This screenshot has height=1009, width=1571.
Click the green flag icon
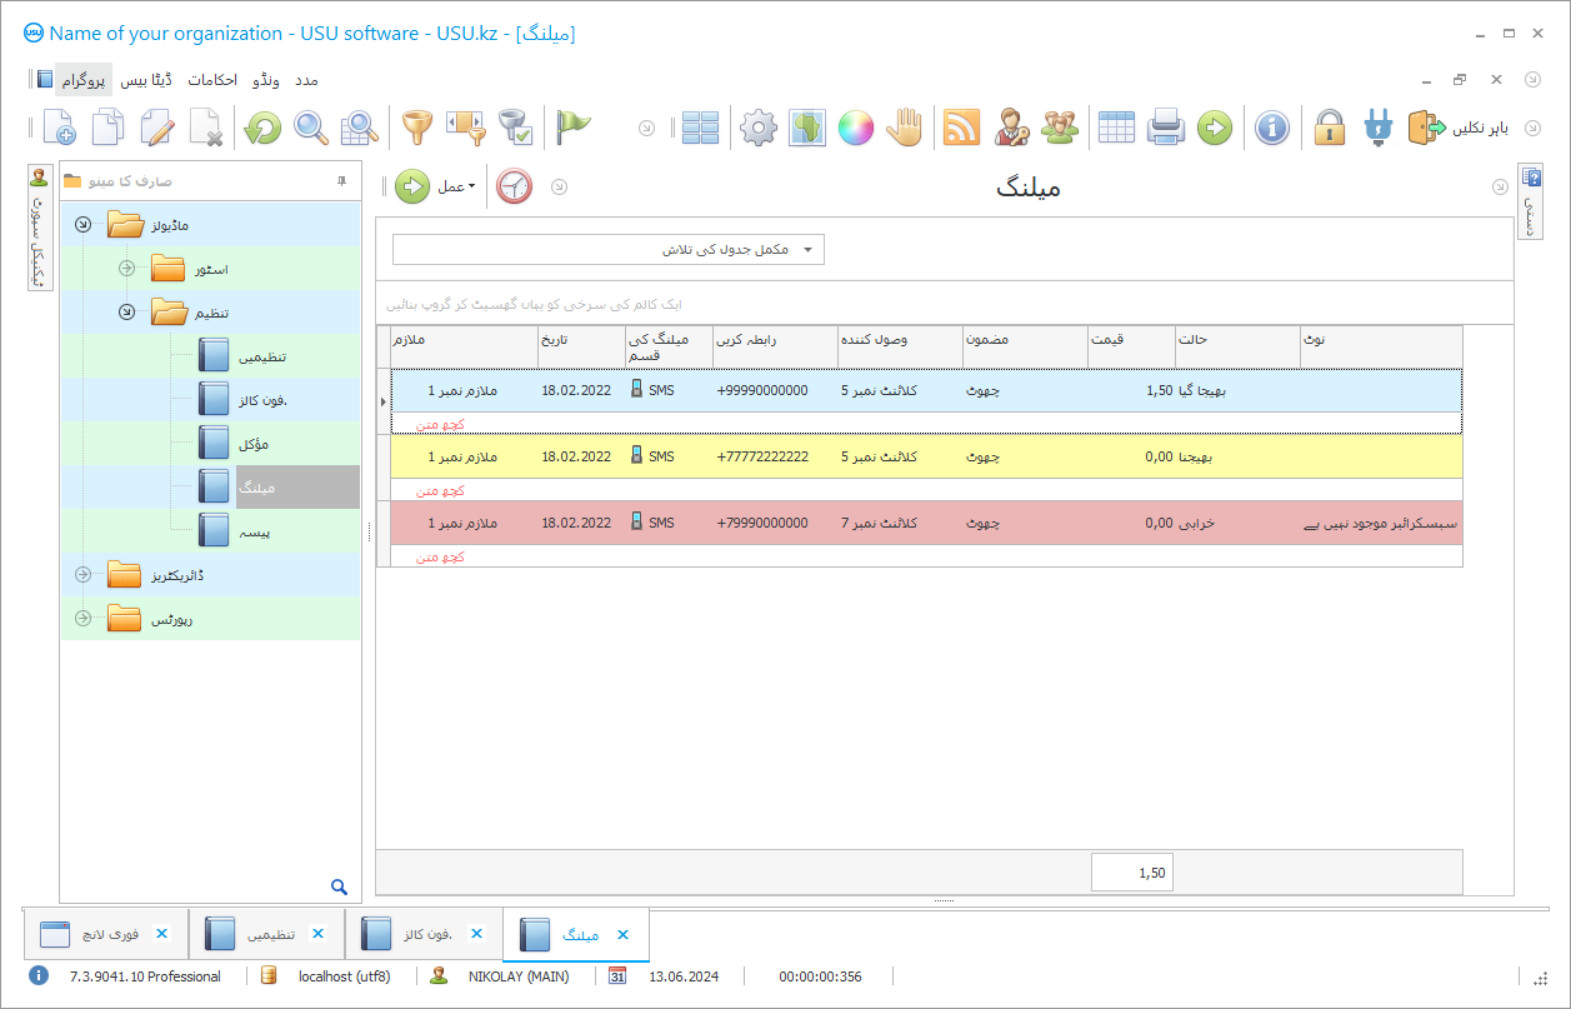(x=573, y=127)
